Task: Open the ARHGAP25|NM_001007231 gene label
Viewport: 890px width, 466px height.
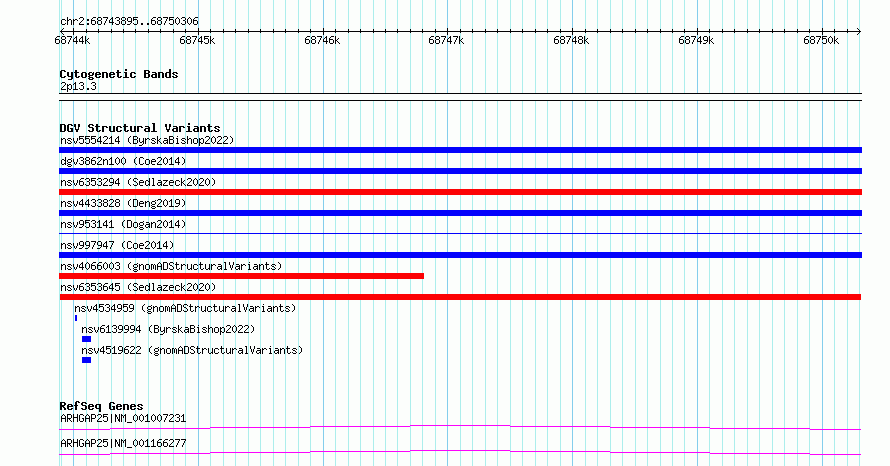Action: 123,418
